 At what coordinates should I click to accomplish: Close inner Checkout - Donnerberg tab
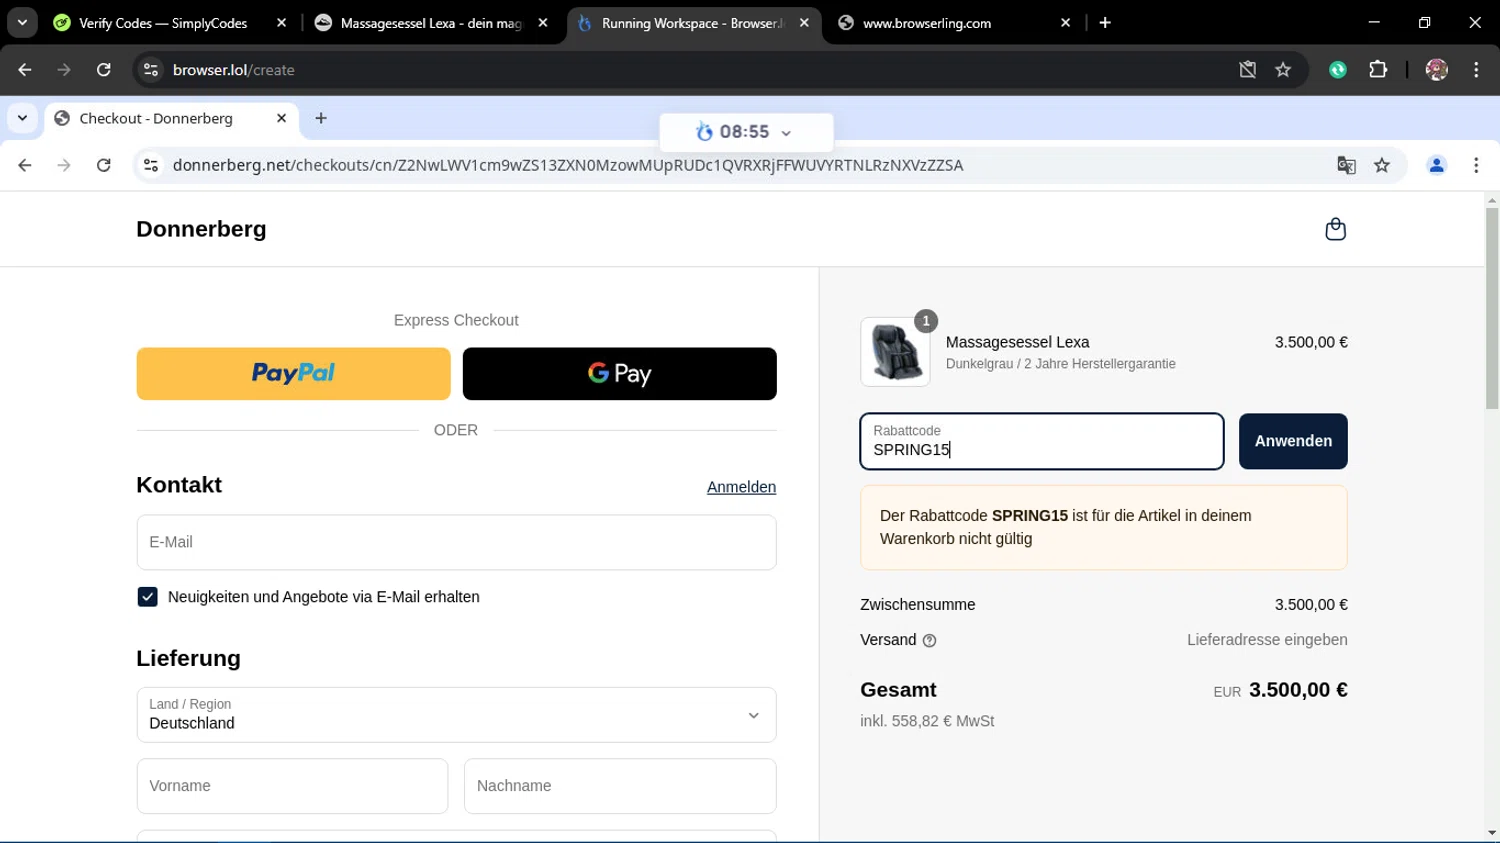281,118
